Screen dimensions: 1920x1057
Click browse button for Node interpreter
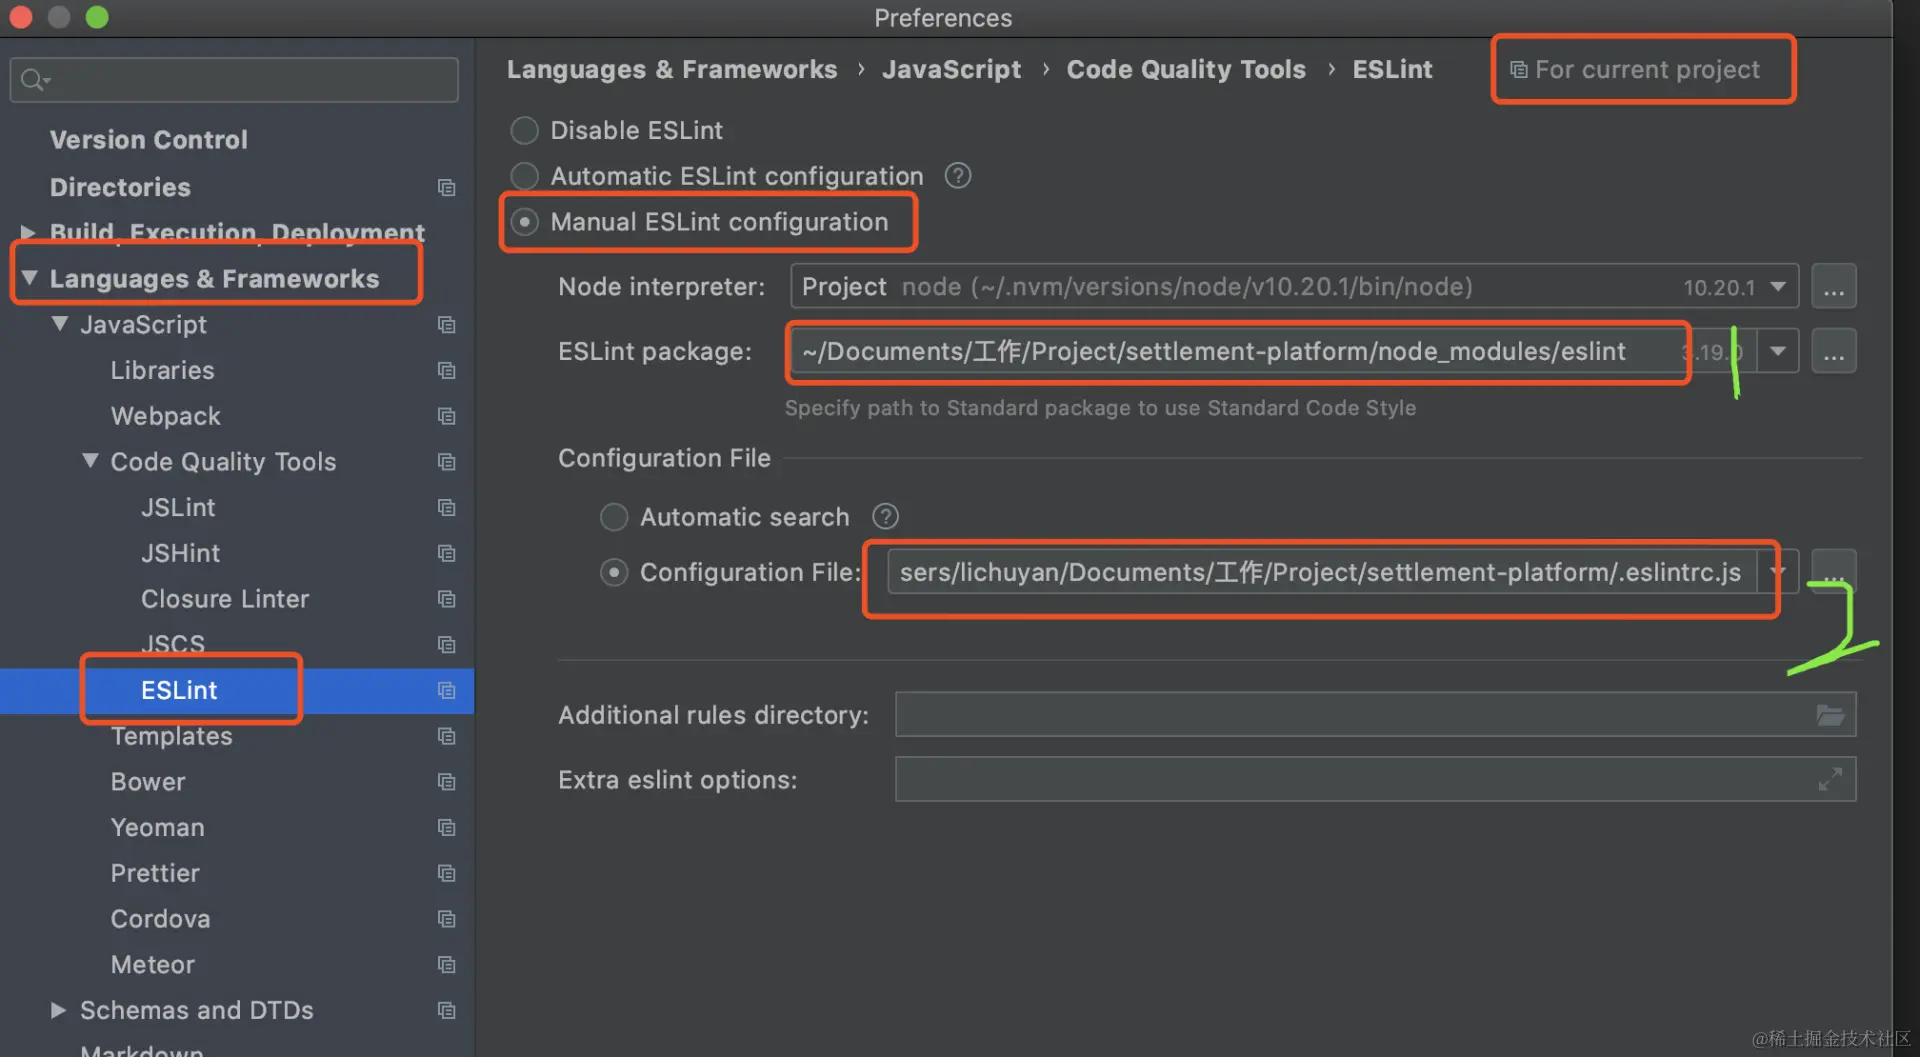click(1833, 288)
